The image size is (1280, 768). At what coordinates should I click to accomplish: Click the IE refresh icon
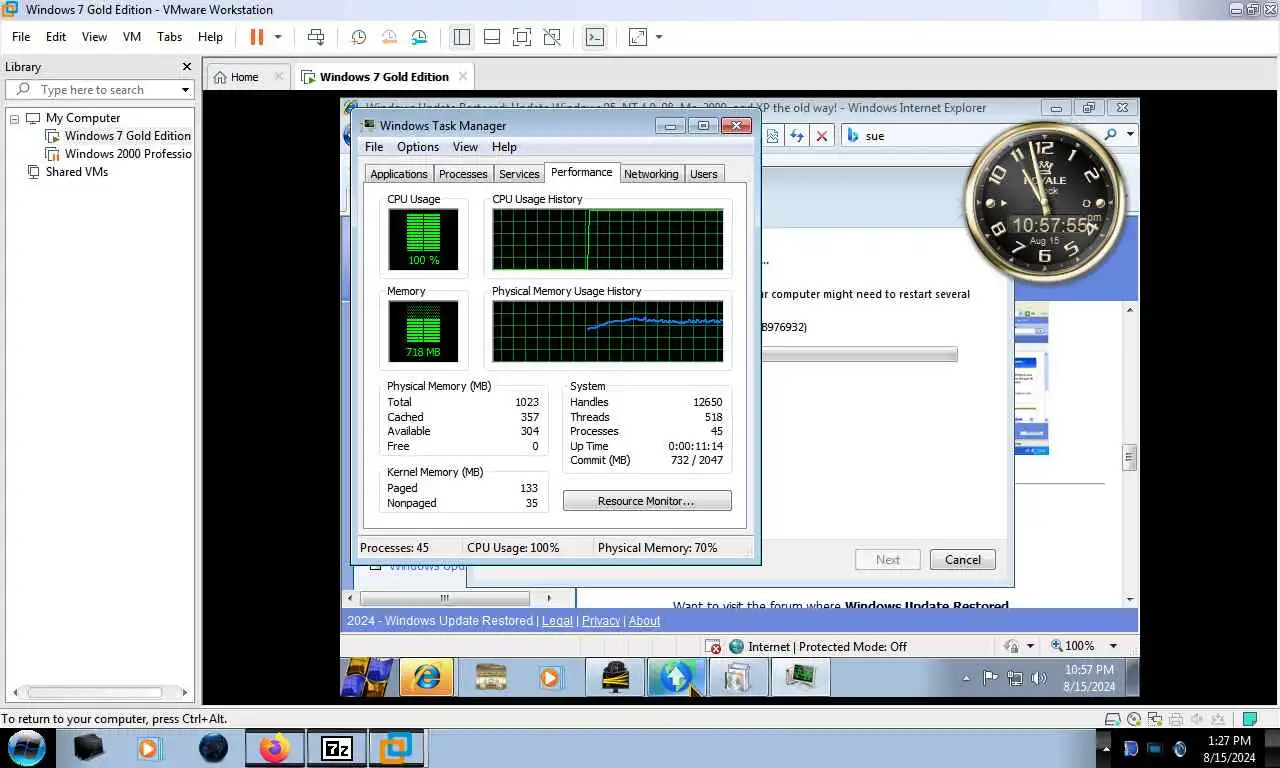[x=797, y=136]
